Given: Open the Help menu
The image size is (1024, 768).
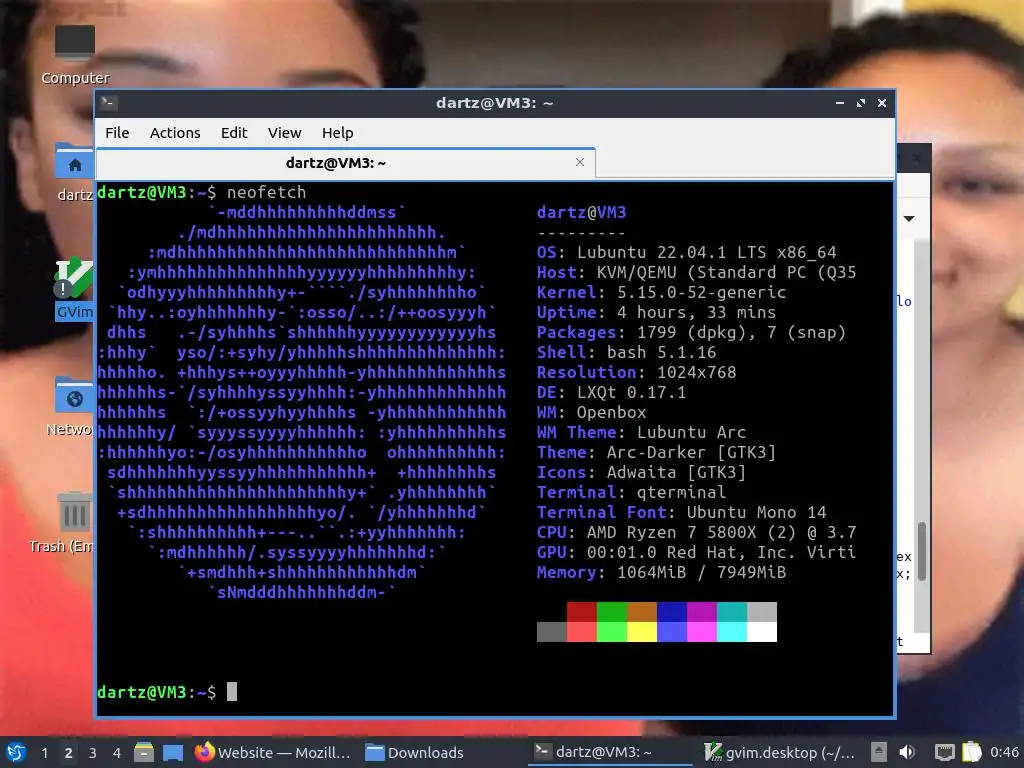Looking at the screenshot, I should coord(338,133).
